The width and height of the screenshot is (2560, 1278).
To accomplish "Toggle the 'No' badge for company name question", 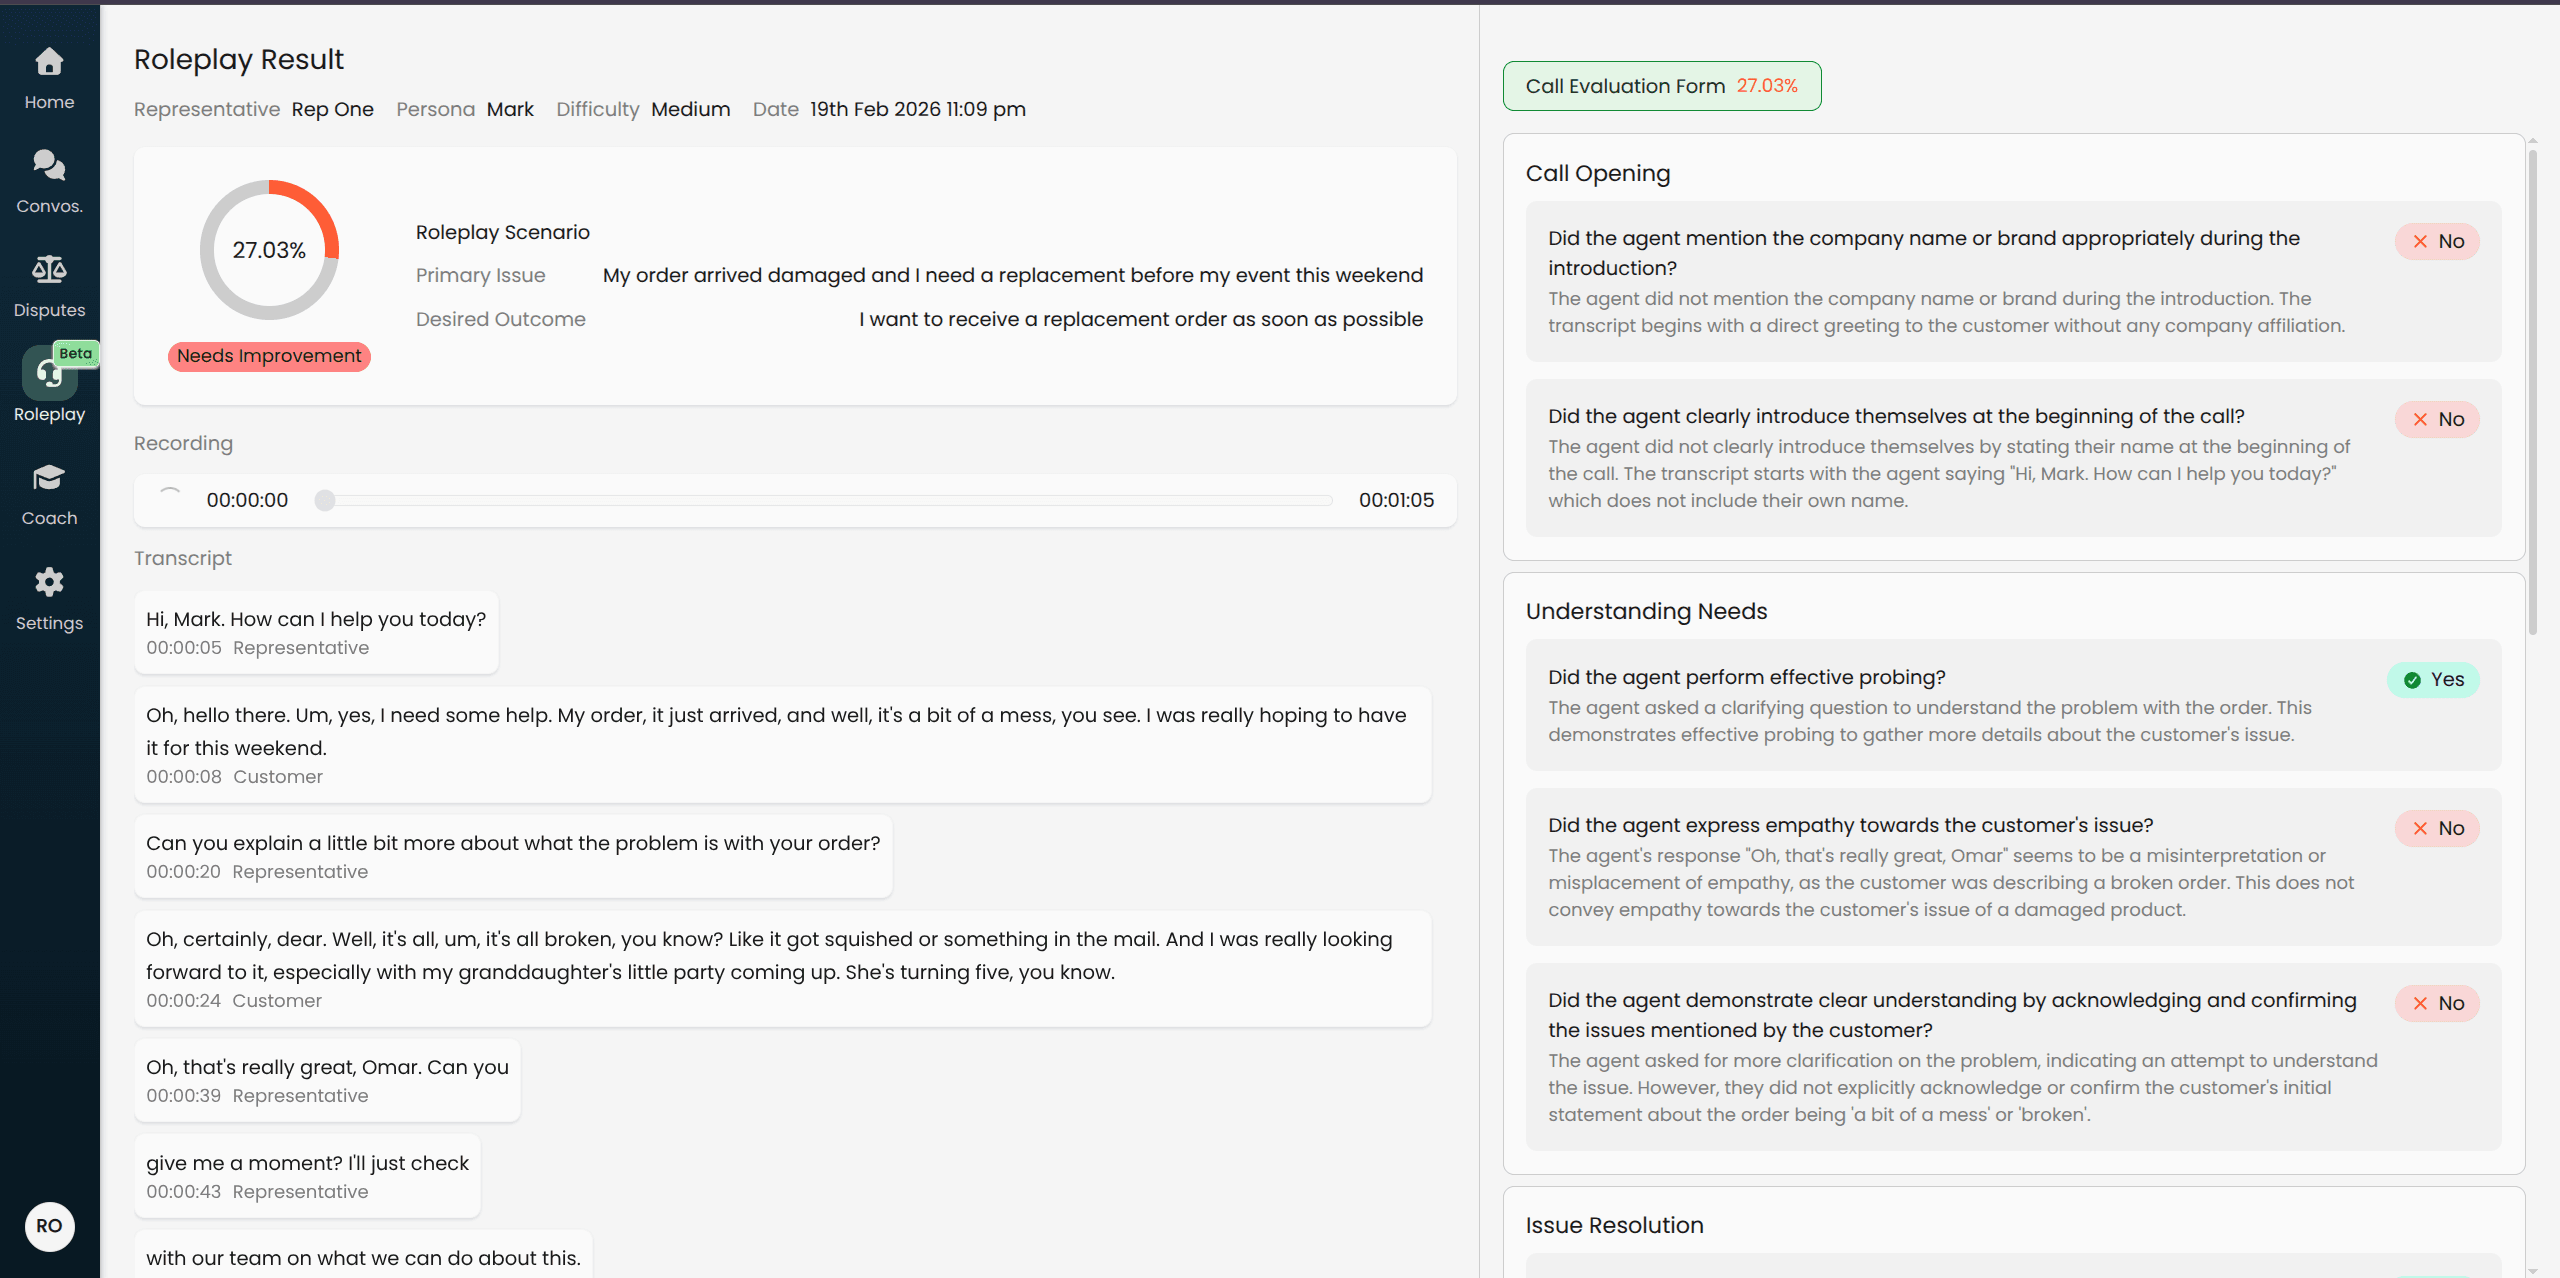I will (2437, 241).
